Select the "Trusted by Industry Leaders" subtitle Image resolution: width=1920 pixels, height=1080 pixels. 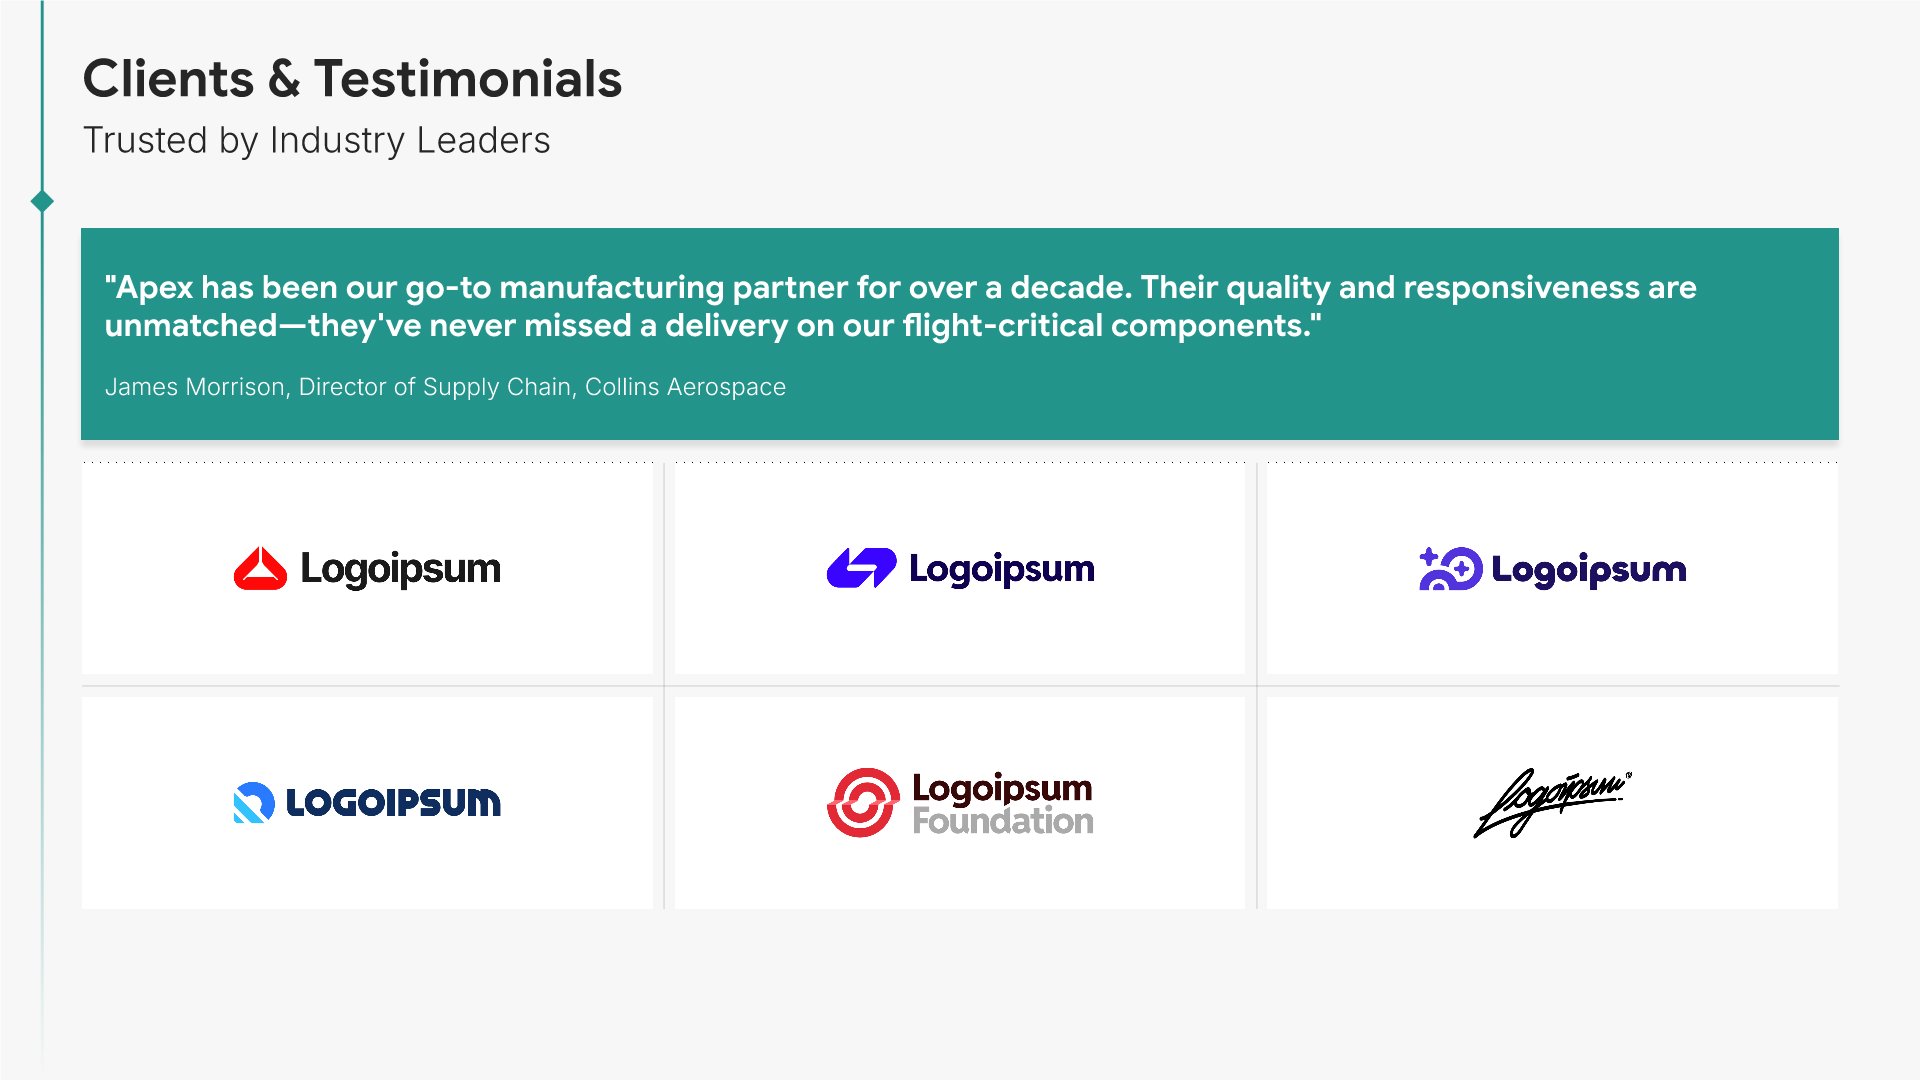coord(316,141)
